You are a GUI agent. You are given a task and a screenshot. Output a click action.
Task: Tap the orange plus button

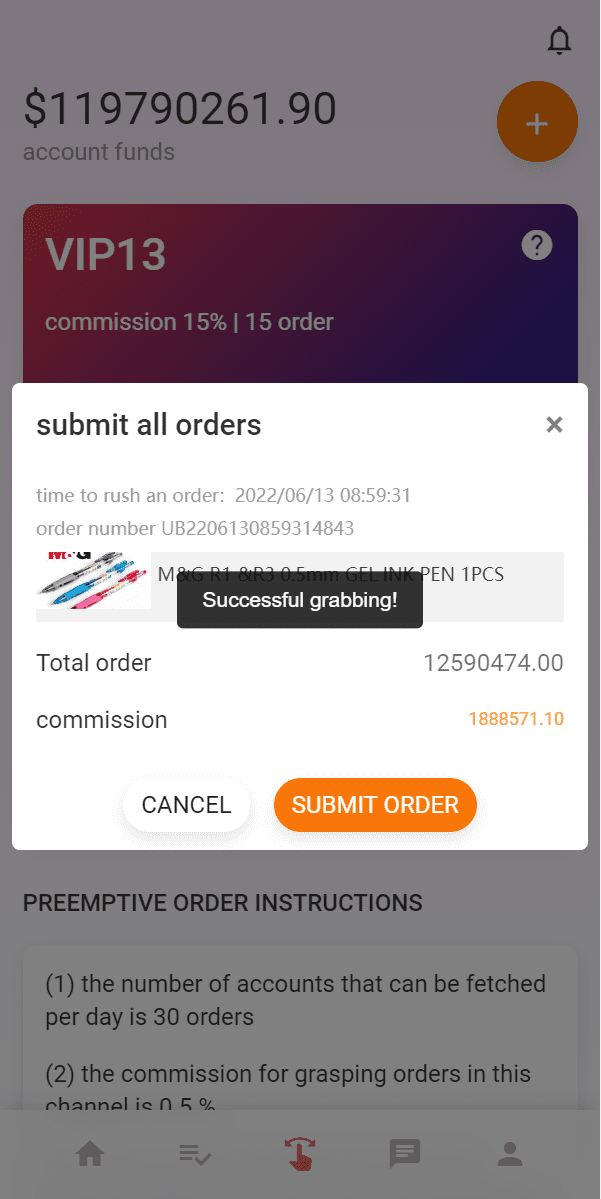537,122
